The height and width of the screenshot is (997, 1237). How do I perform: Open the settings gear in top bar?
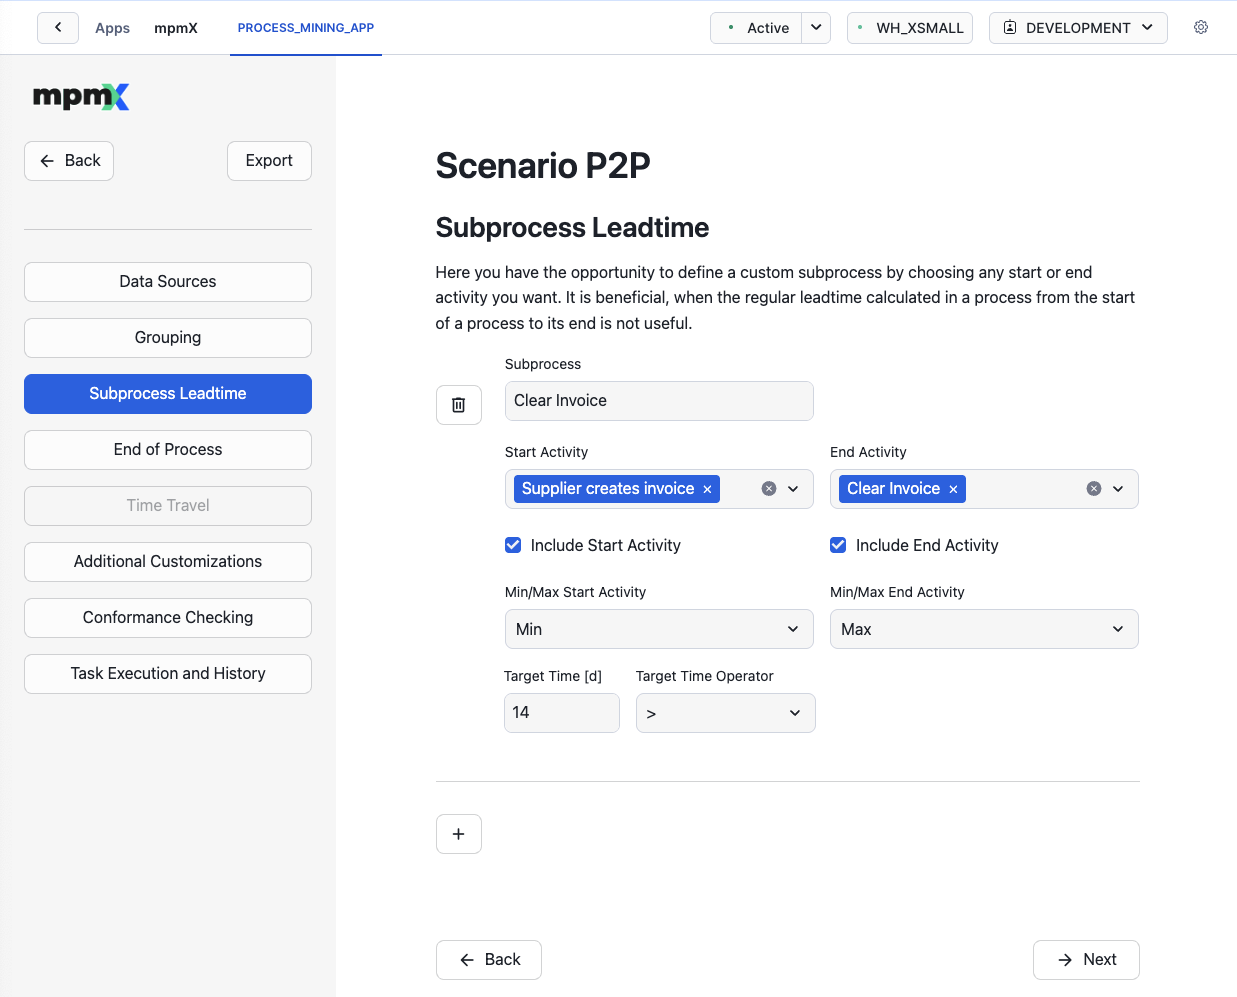[1201, 28]
